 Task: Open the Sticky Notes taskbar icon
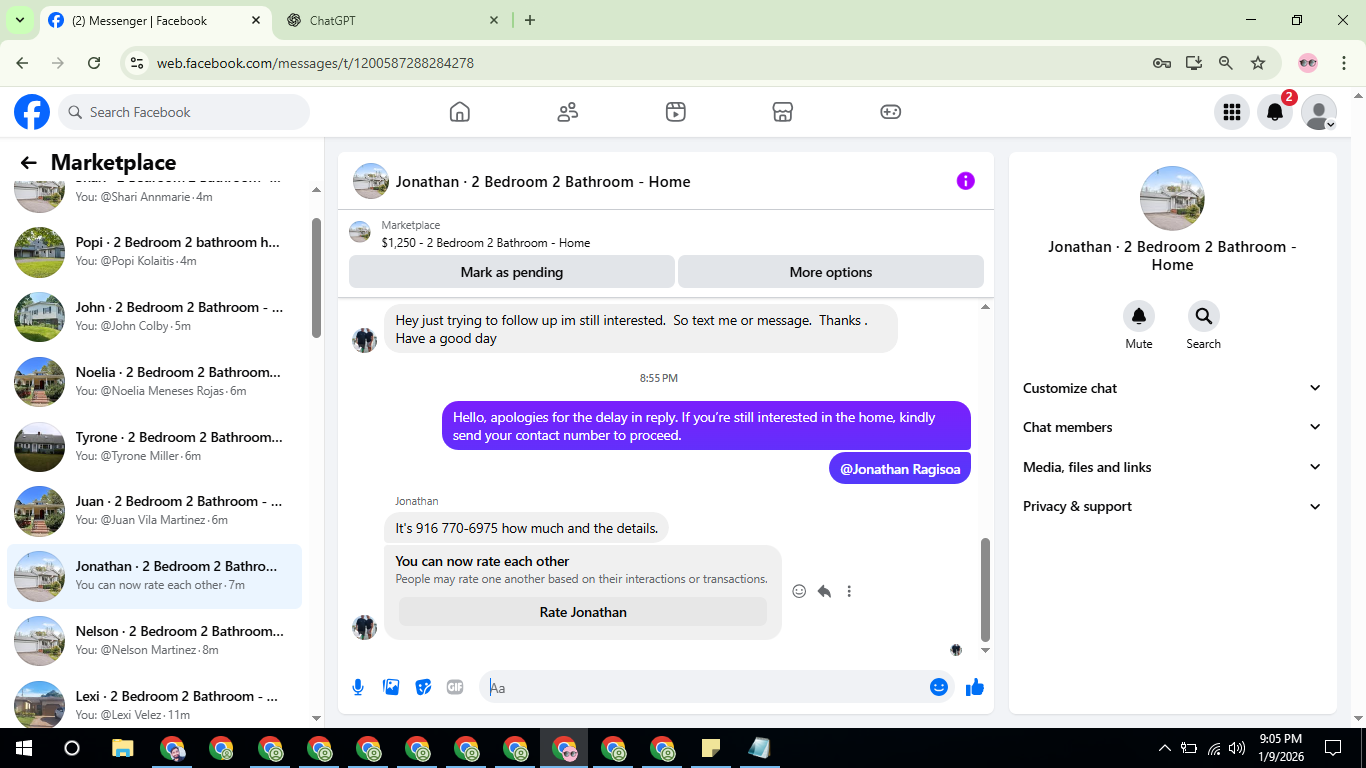click(711, 748)
